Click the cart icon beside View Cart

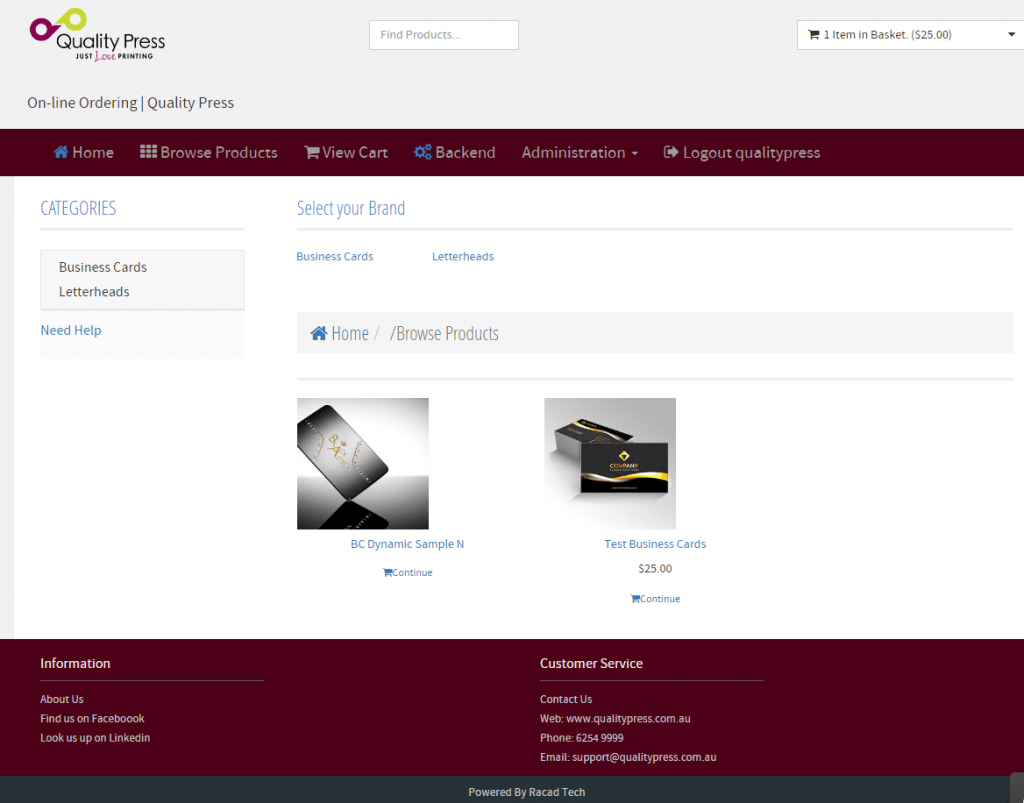coord(312,153)
